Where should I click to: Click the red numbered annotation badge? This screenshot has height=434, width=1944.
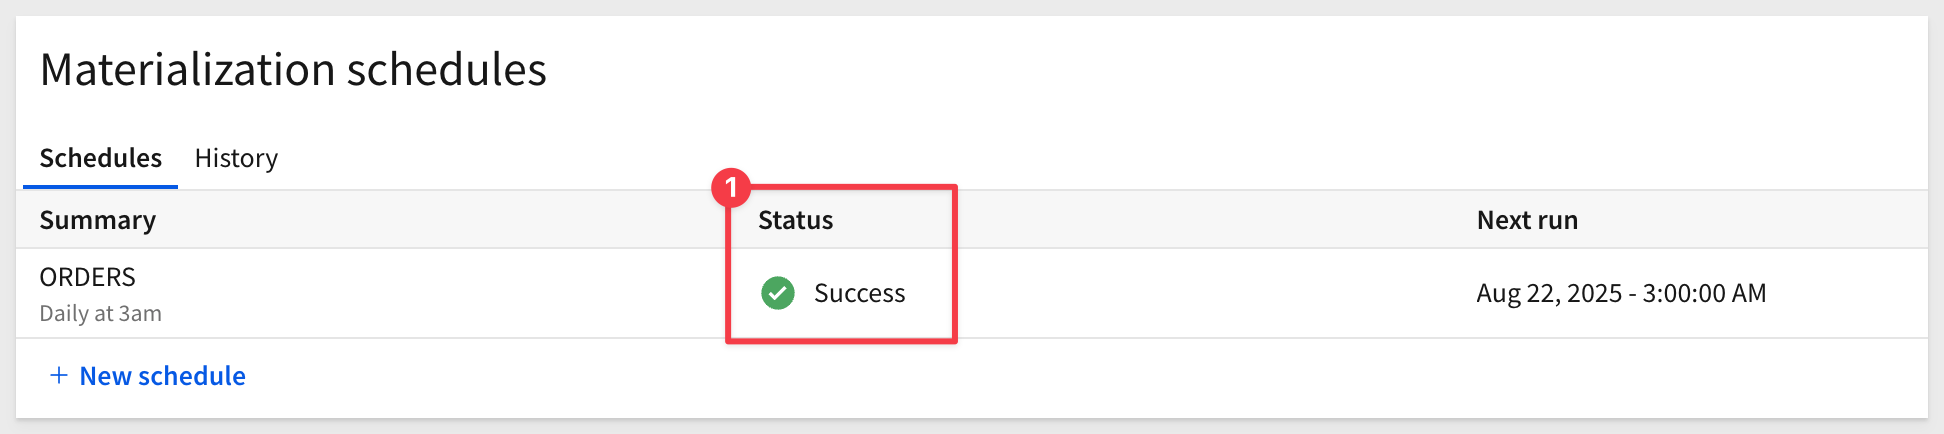pyautogui.click(x=731, y=187)
